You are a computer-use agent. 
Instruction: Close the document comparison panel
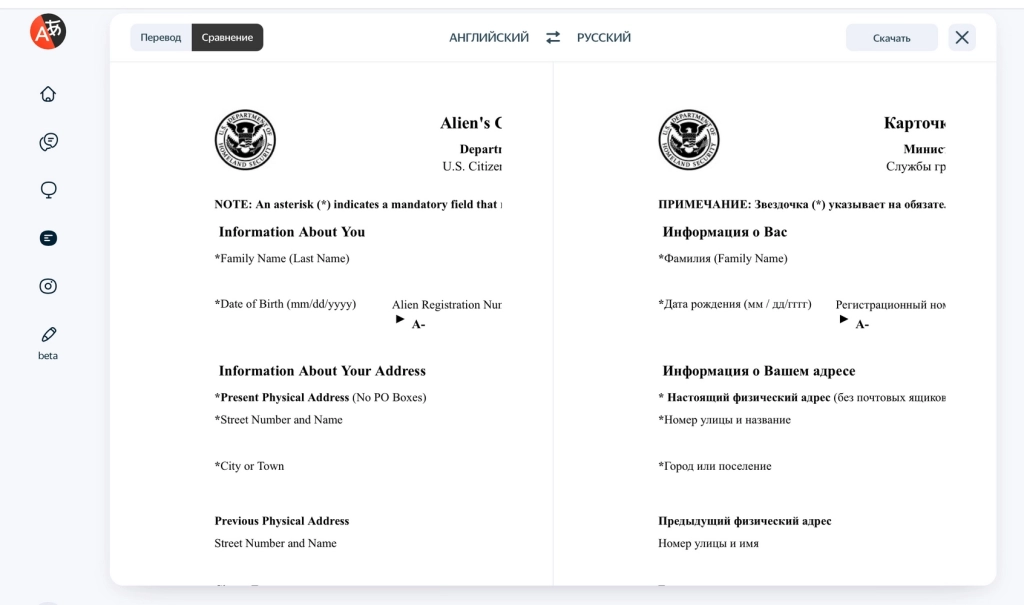(x=962, y=37)
